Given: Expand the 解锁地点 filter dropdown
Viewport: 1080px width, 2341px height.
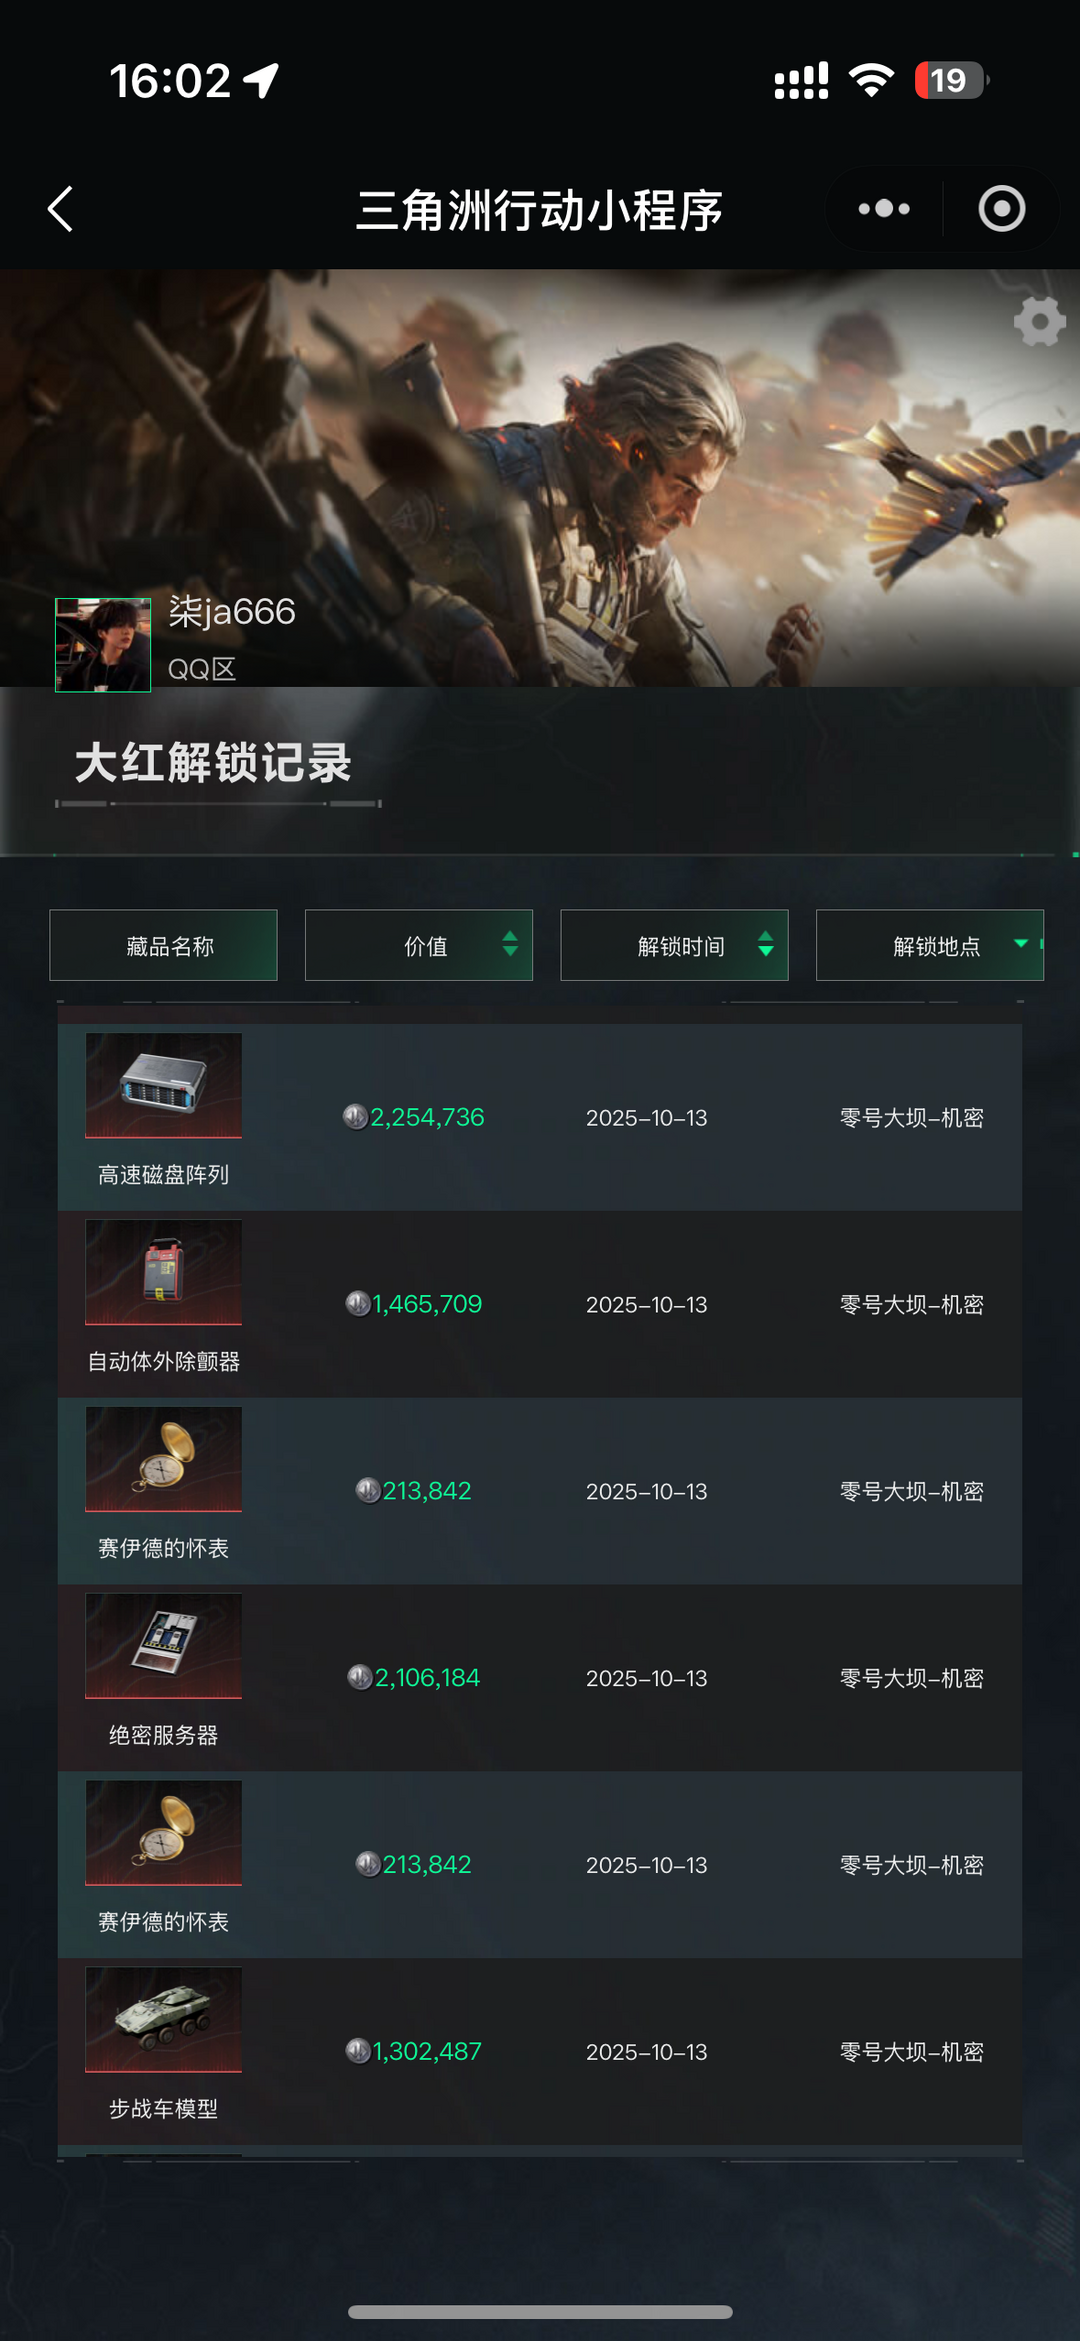Looking at the screenshot, I should 1021,943.
